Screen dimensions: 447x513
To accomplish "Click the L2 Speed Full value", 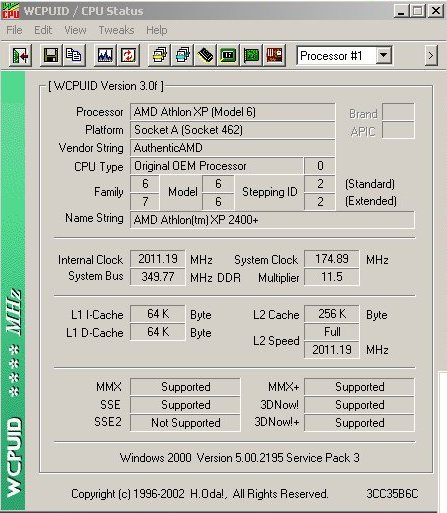I will [332, 332].
